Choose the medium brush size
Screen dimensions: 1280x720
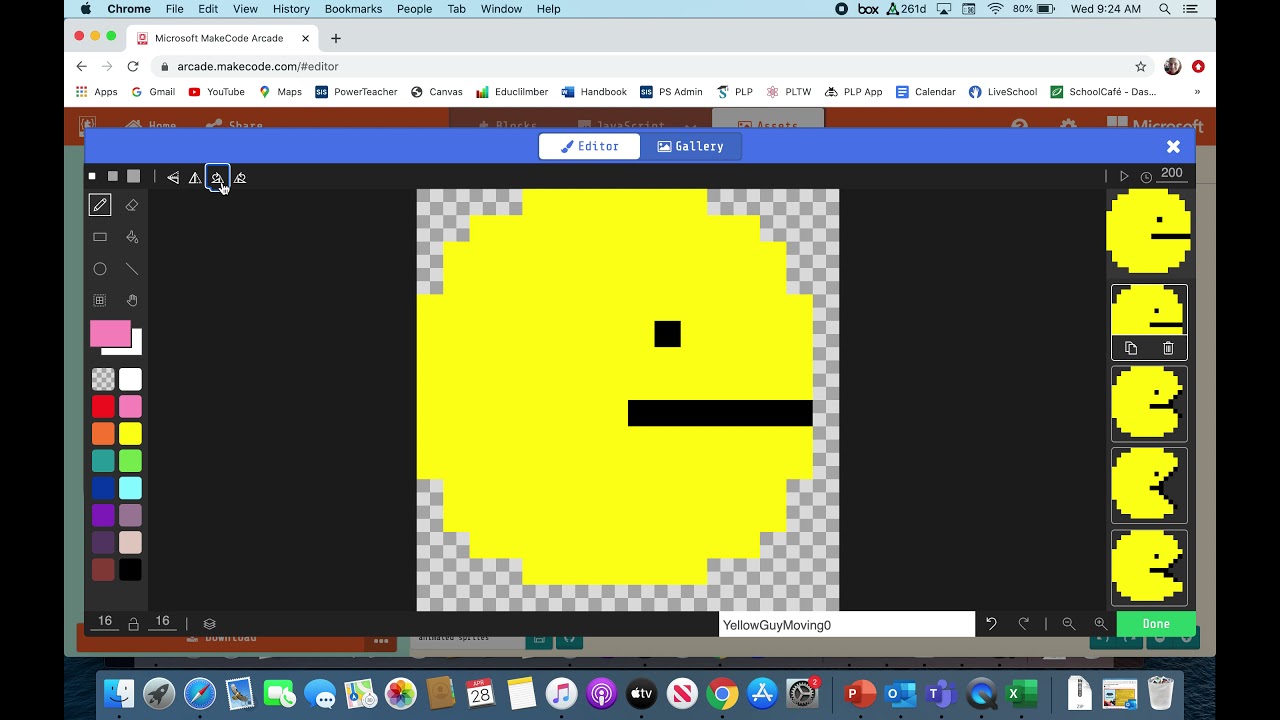(112, 176)
